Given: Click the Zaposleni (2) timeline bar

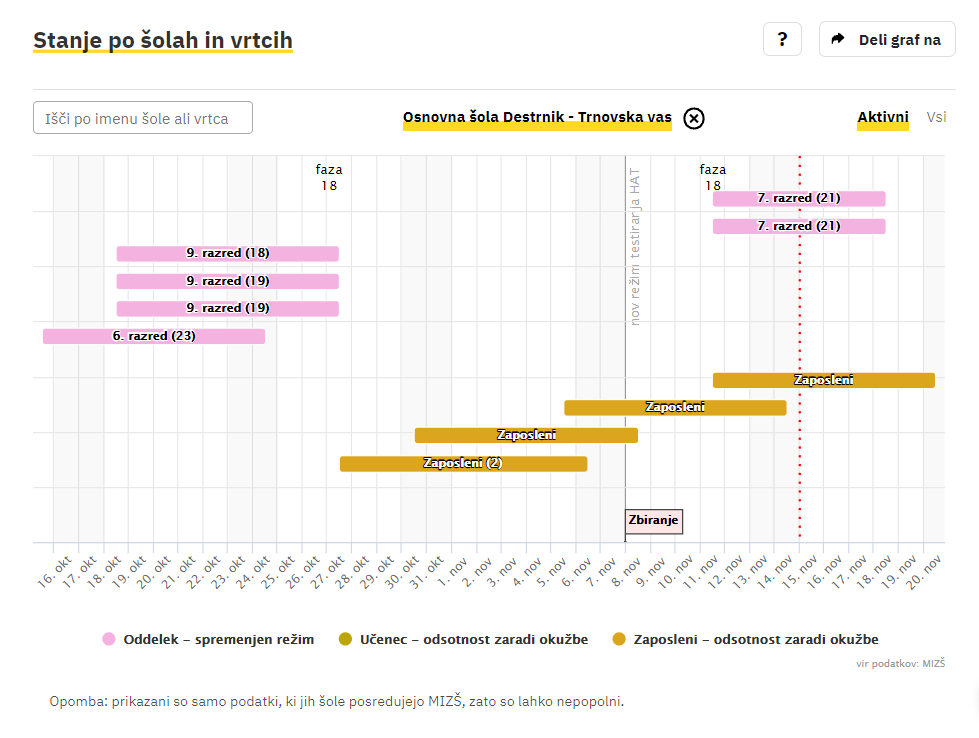Looking at the screenshot, I should (463, 463).
